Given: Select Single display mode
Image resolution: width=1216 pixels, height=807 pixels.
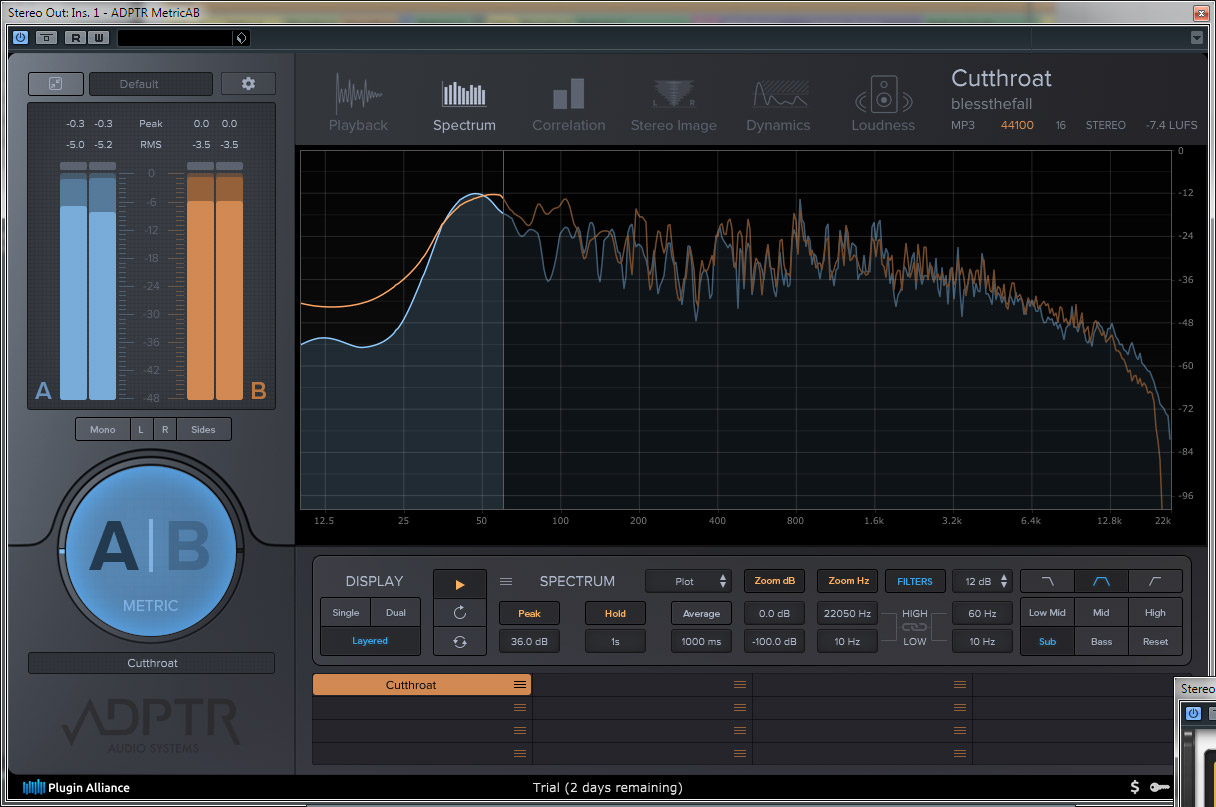Looking at the screenshot, I should click(x=346, y=613).
